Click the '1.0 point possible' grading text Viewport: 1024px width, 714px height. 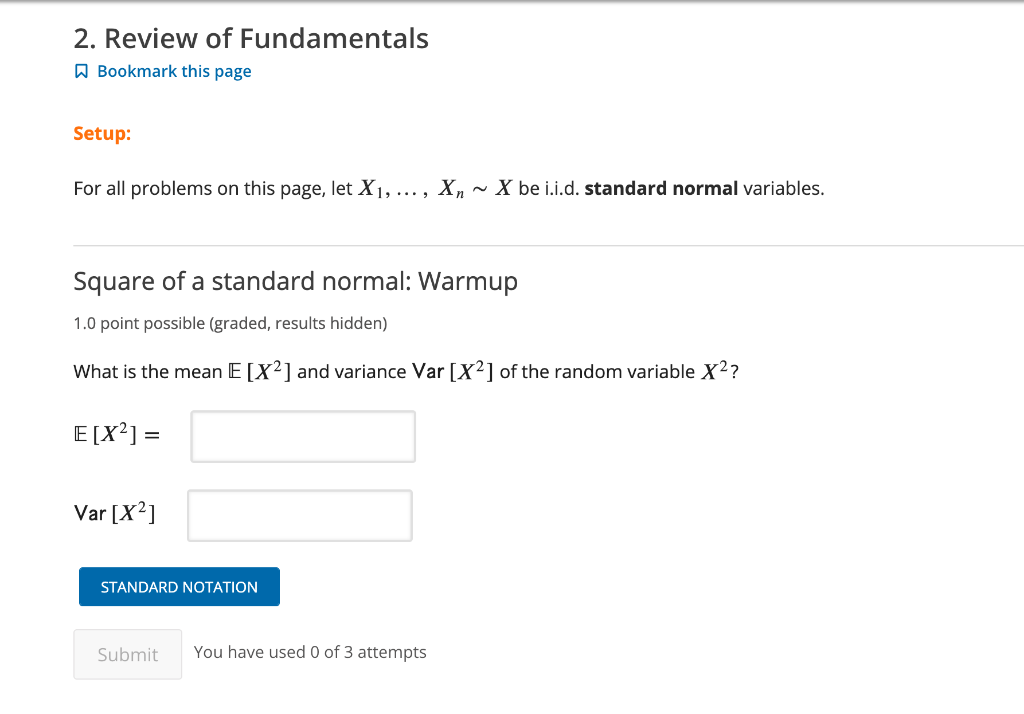pos(230,324)
